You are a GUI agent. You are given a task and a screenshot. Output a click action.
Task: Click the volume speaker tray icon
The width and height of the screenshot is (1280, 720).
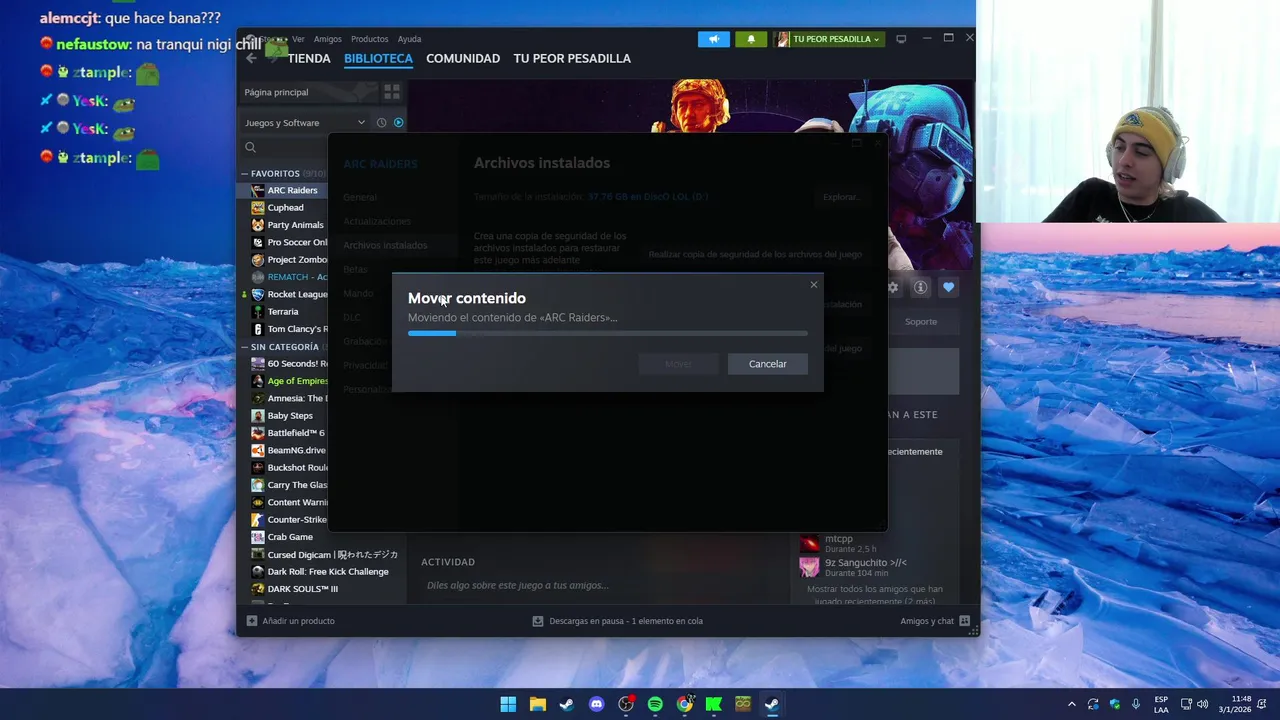1202,704
